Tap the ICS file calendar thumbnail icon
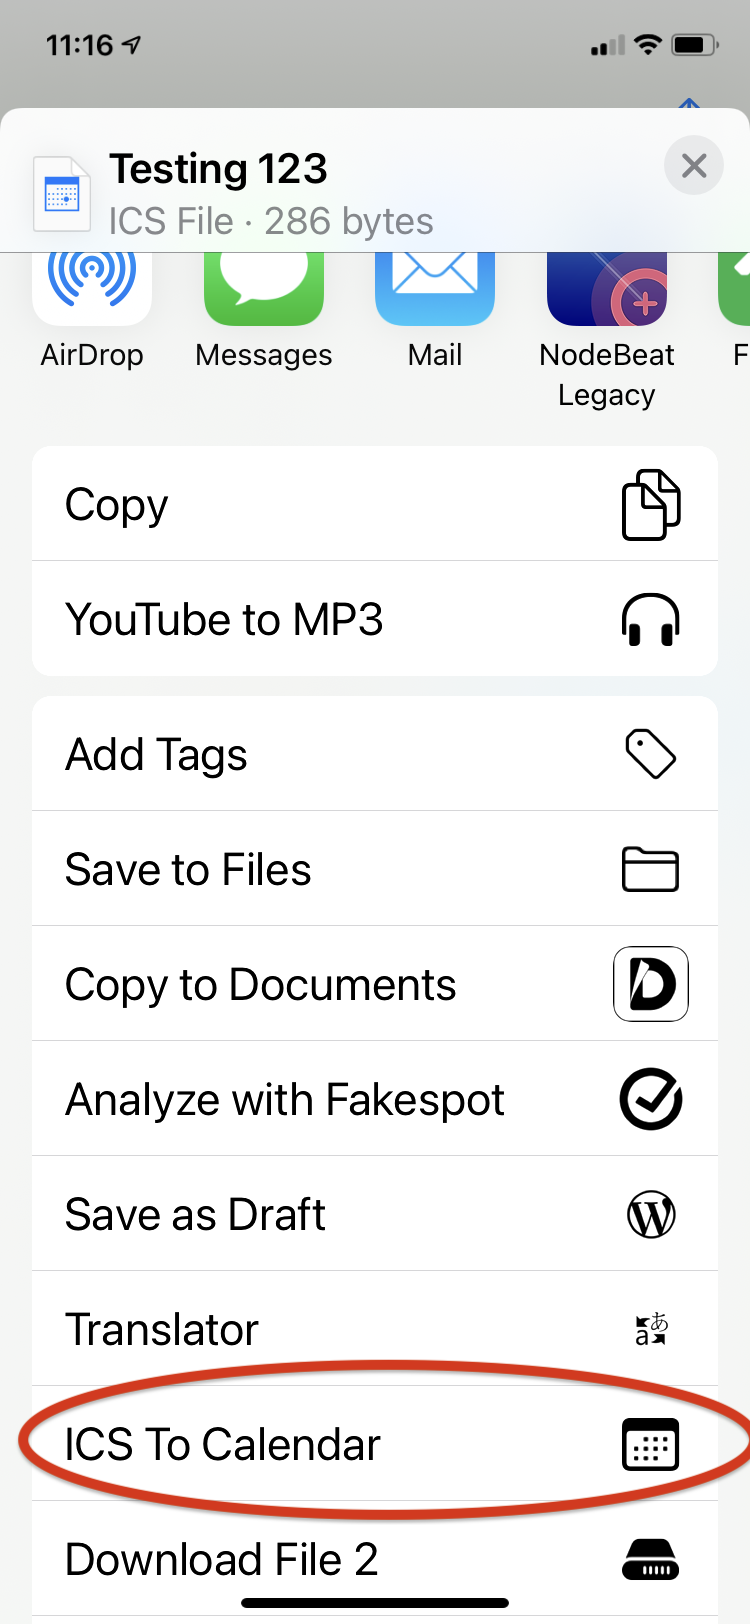The image size is (750, 1624). click(x=62, y=194)
